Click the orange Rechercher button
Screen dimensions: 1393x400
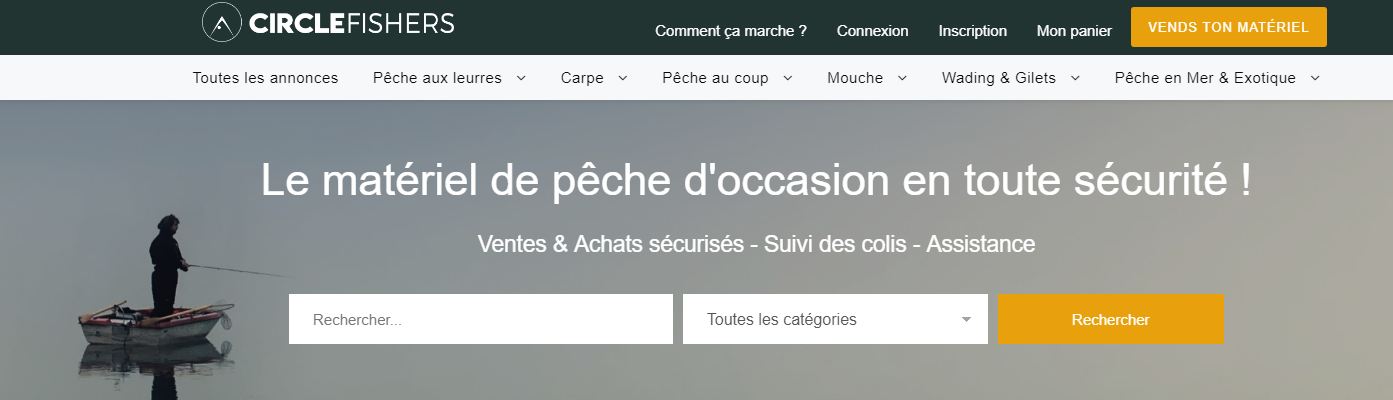tap(1110, 319)
